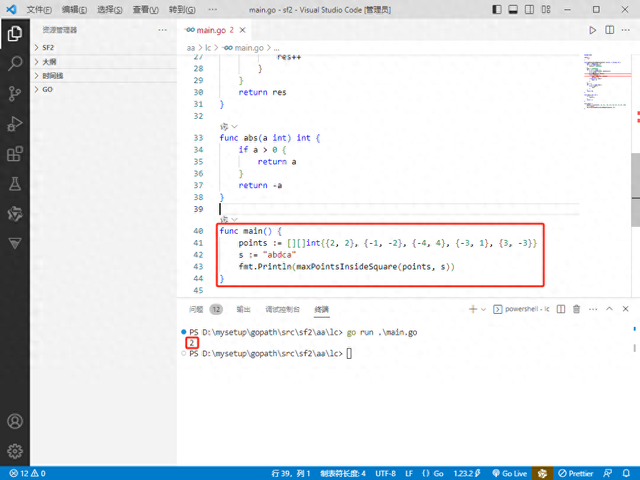This screenshot has height=480, width=640.
Task: Expand the SF2 folder section
Action: pyautogui.click(x=103, y=48)
